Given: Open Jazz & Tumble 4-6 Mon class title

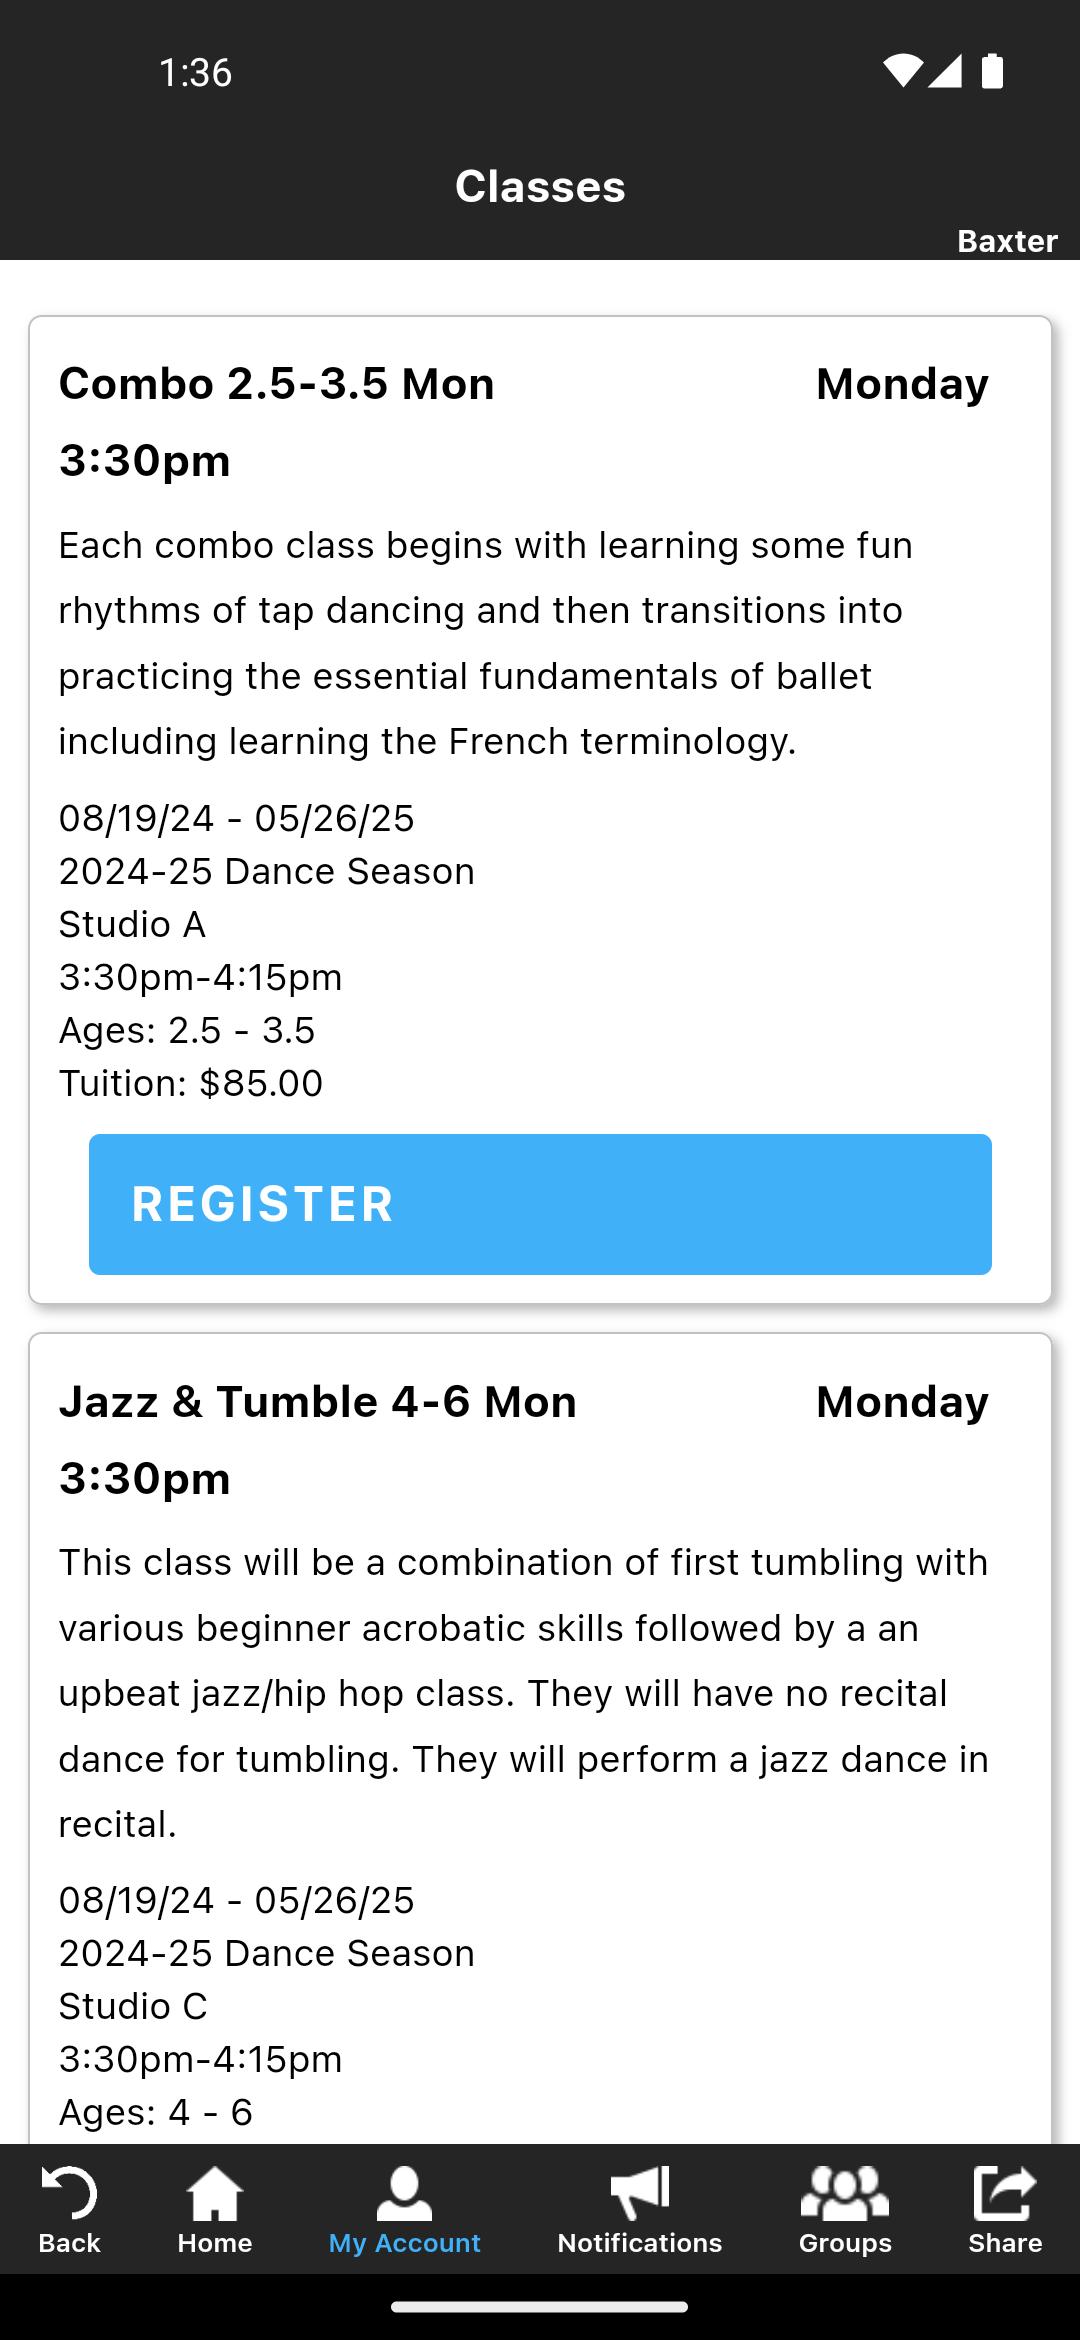Looking at the screenshot, I should coord(318,1440).
